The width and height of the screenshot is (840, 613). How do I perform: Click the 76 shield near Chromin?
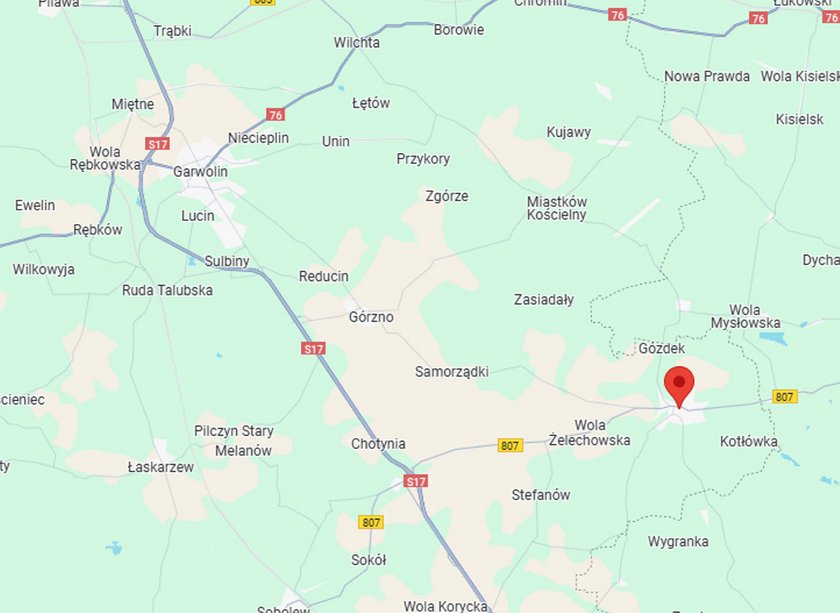click(x=617, y=15)
